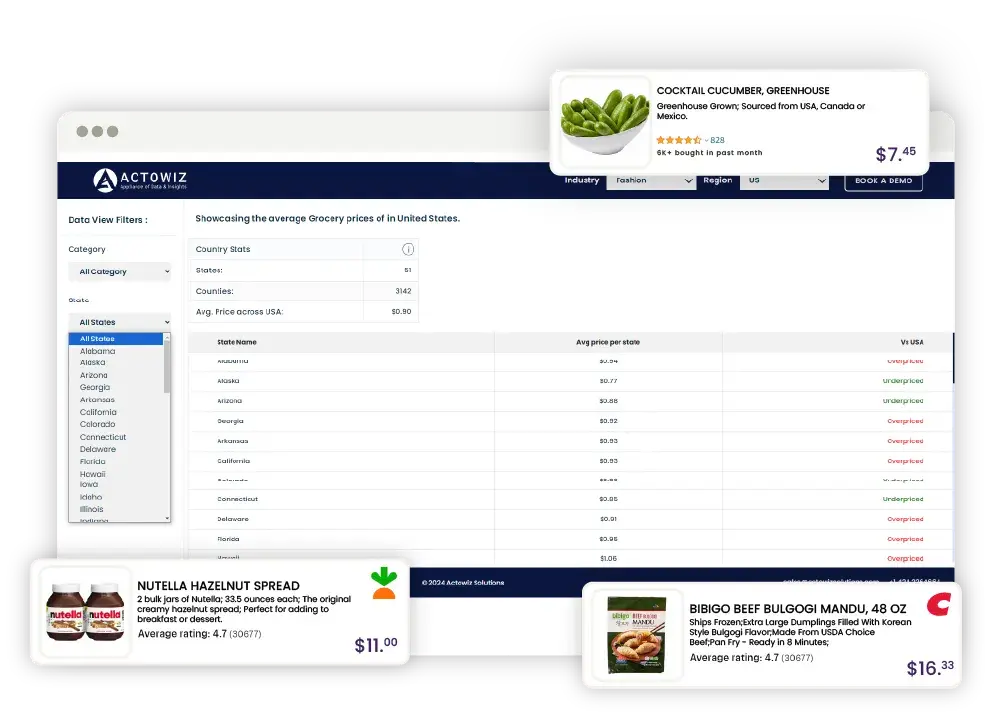Click the main table's right scrollbar
Viewport: 998px width, 720px height.
pos(953,358)
